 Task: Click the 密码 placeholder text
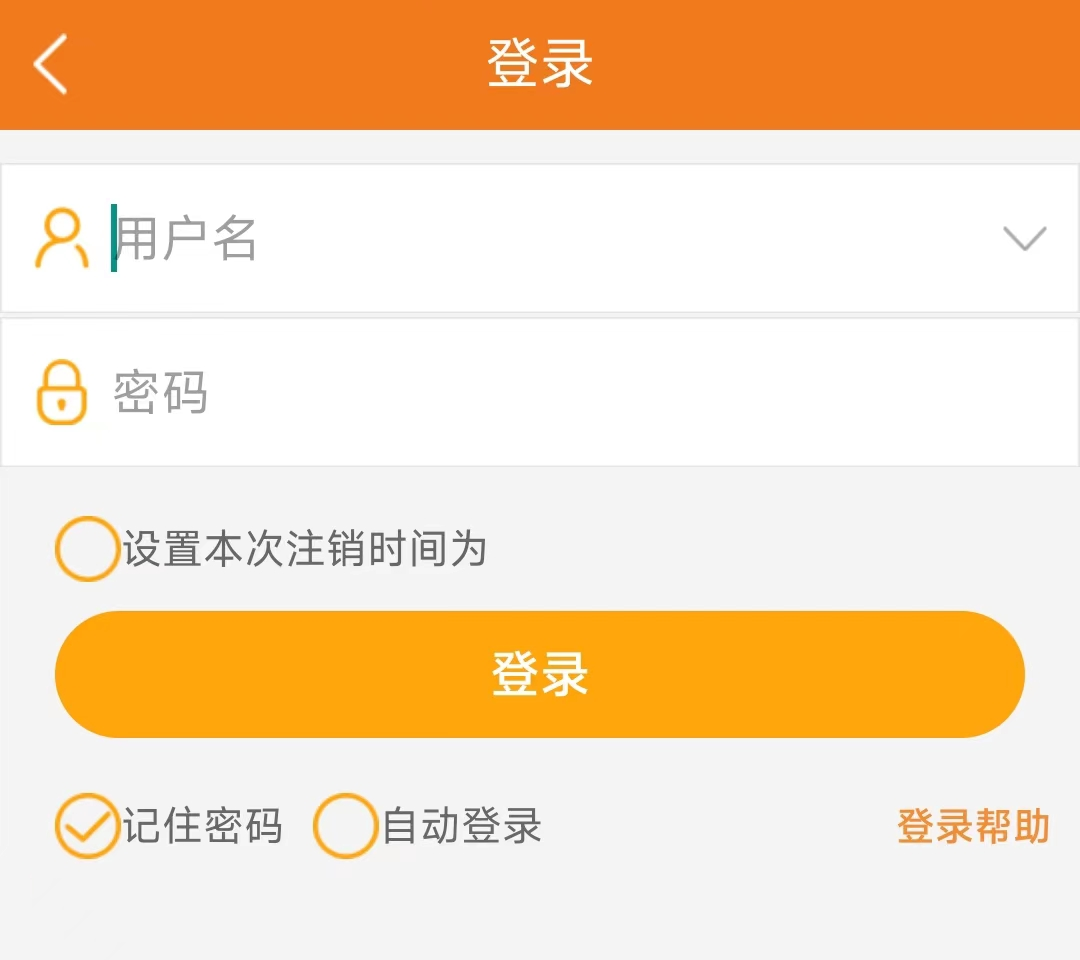[160, 392]
